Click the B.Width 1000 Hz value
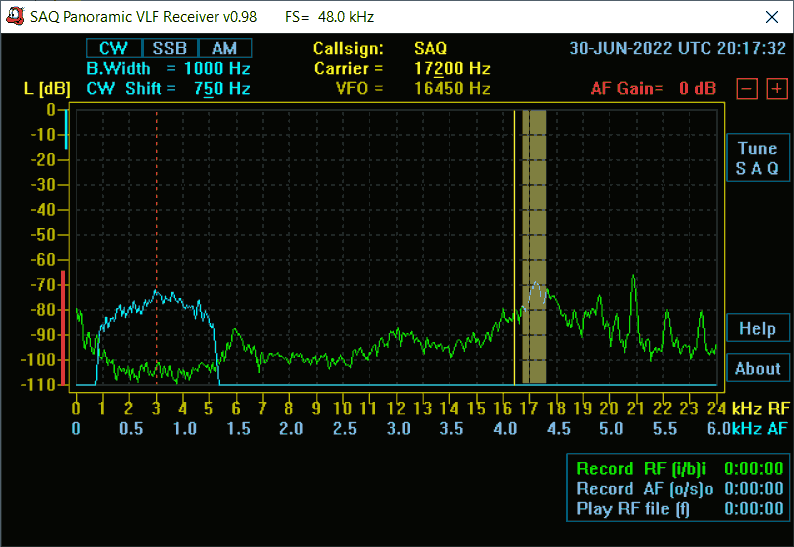The height and width of the screenshot is (547, 794). pyautogui.click(x=217, y=69)
